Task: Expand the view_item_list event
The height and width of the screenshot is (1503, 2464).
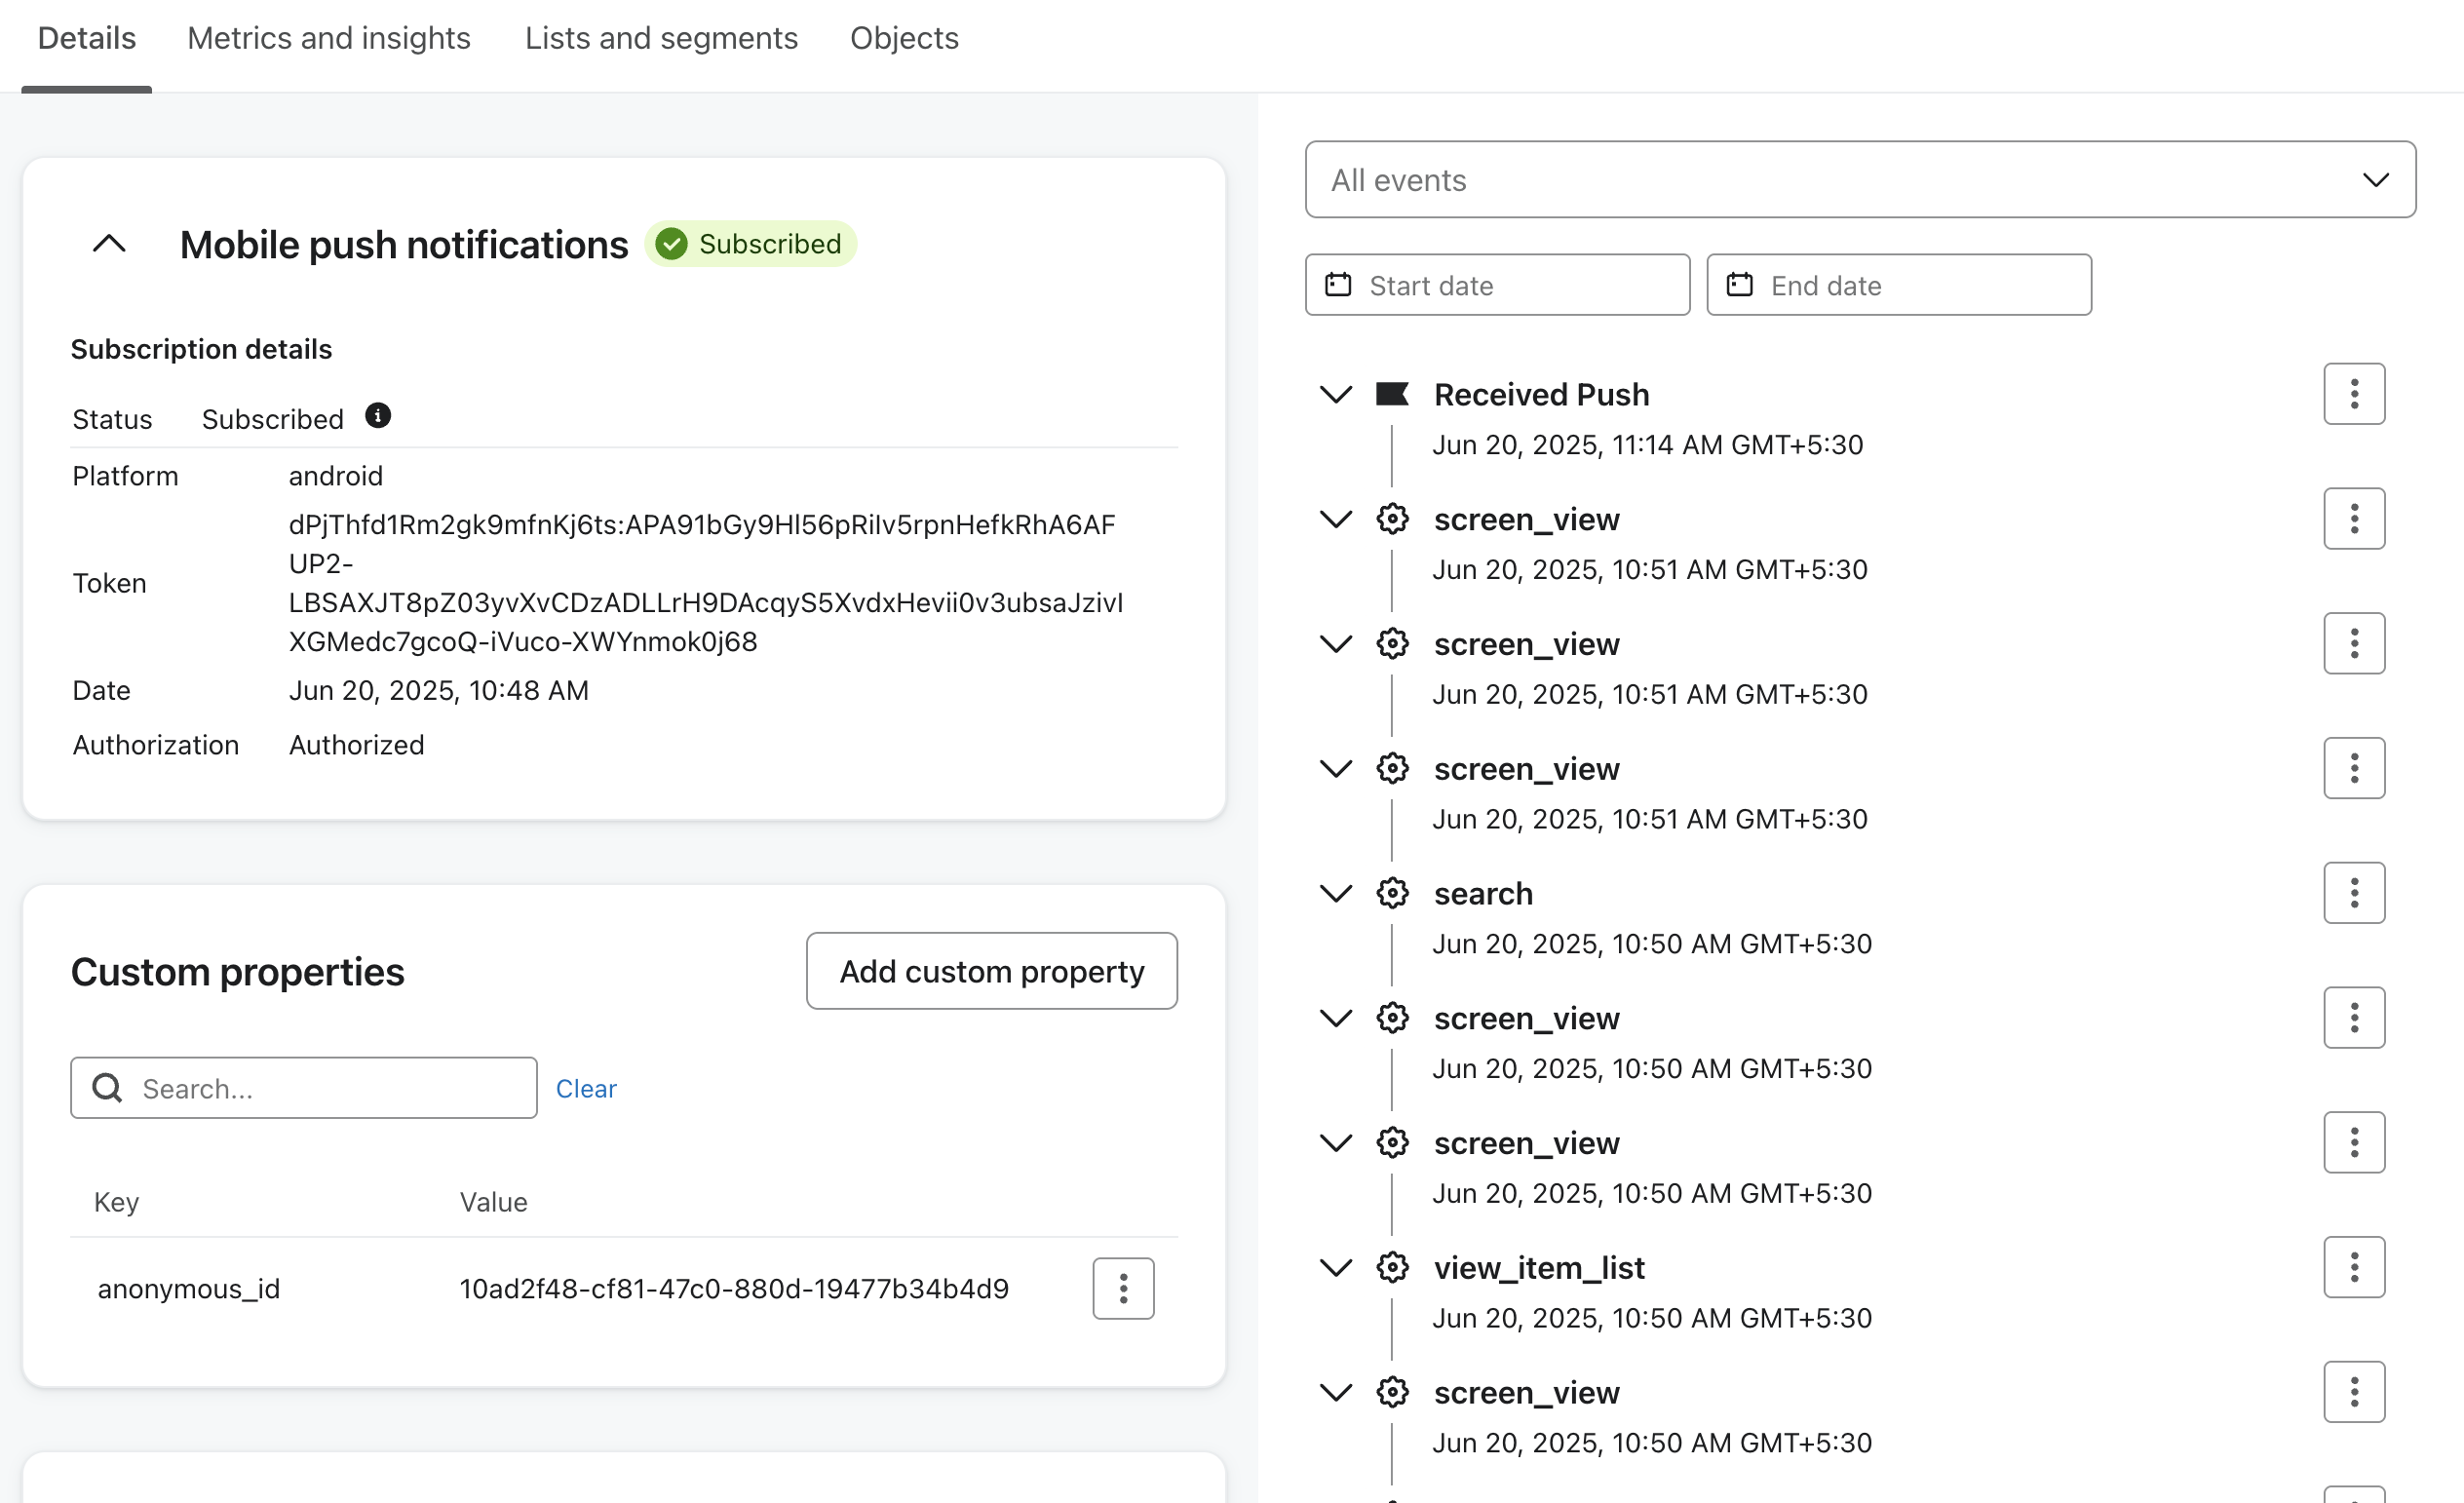Action: point(1336,1268)
